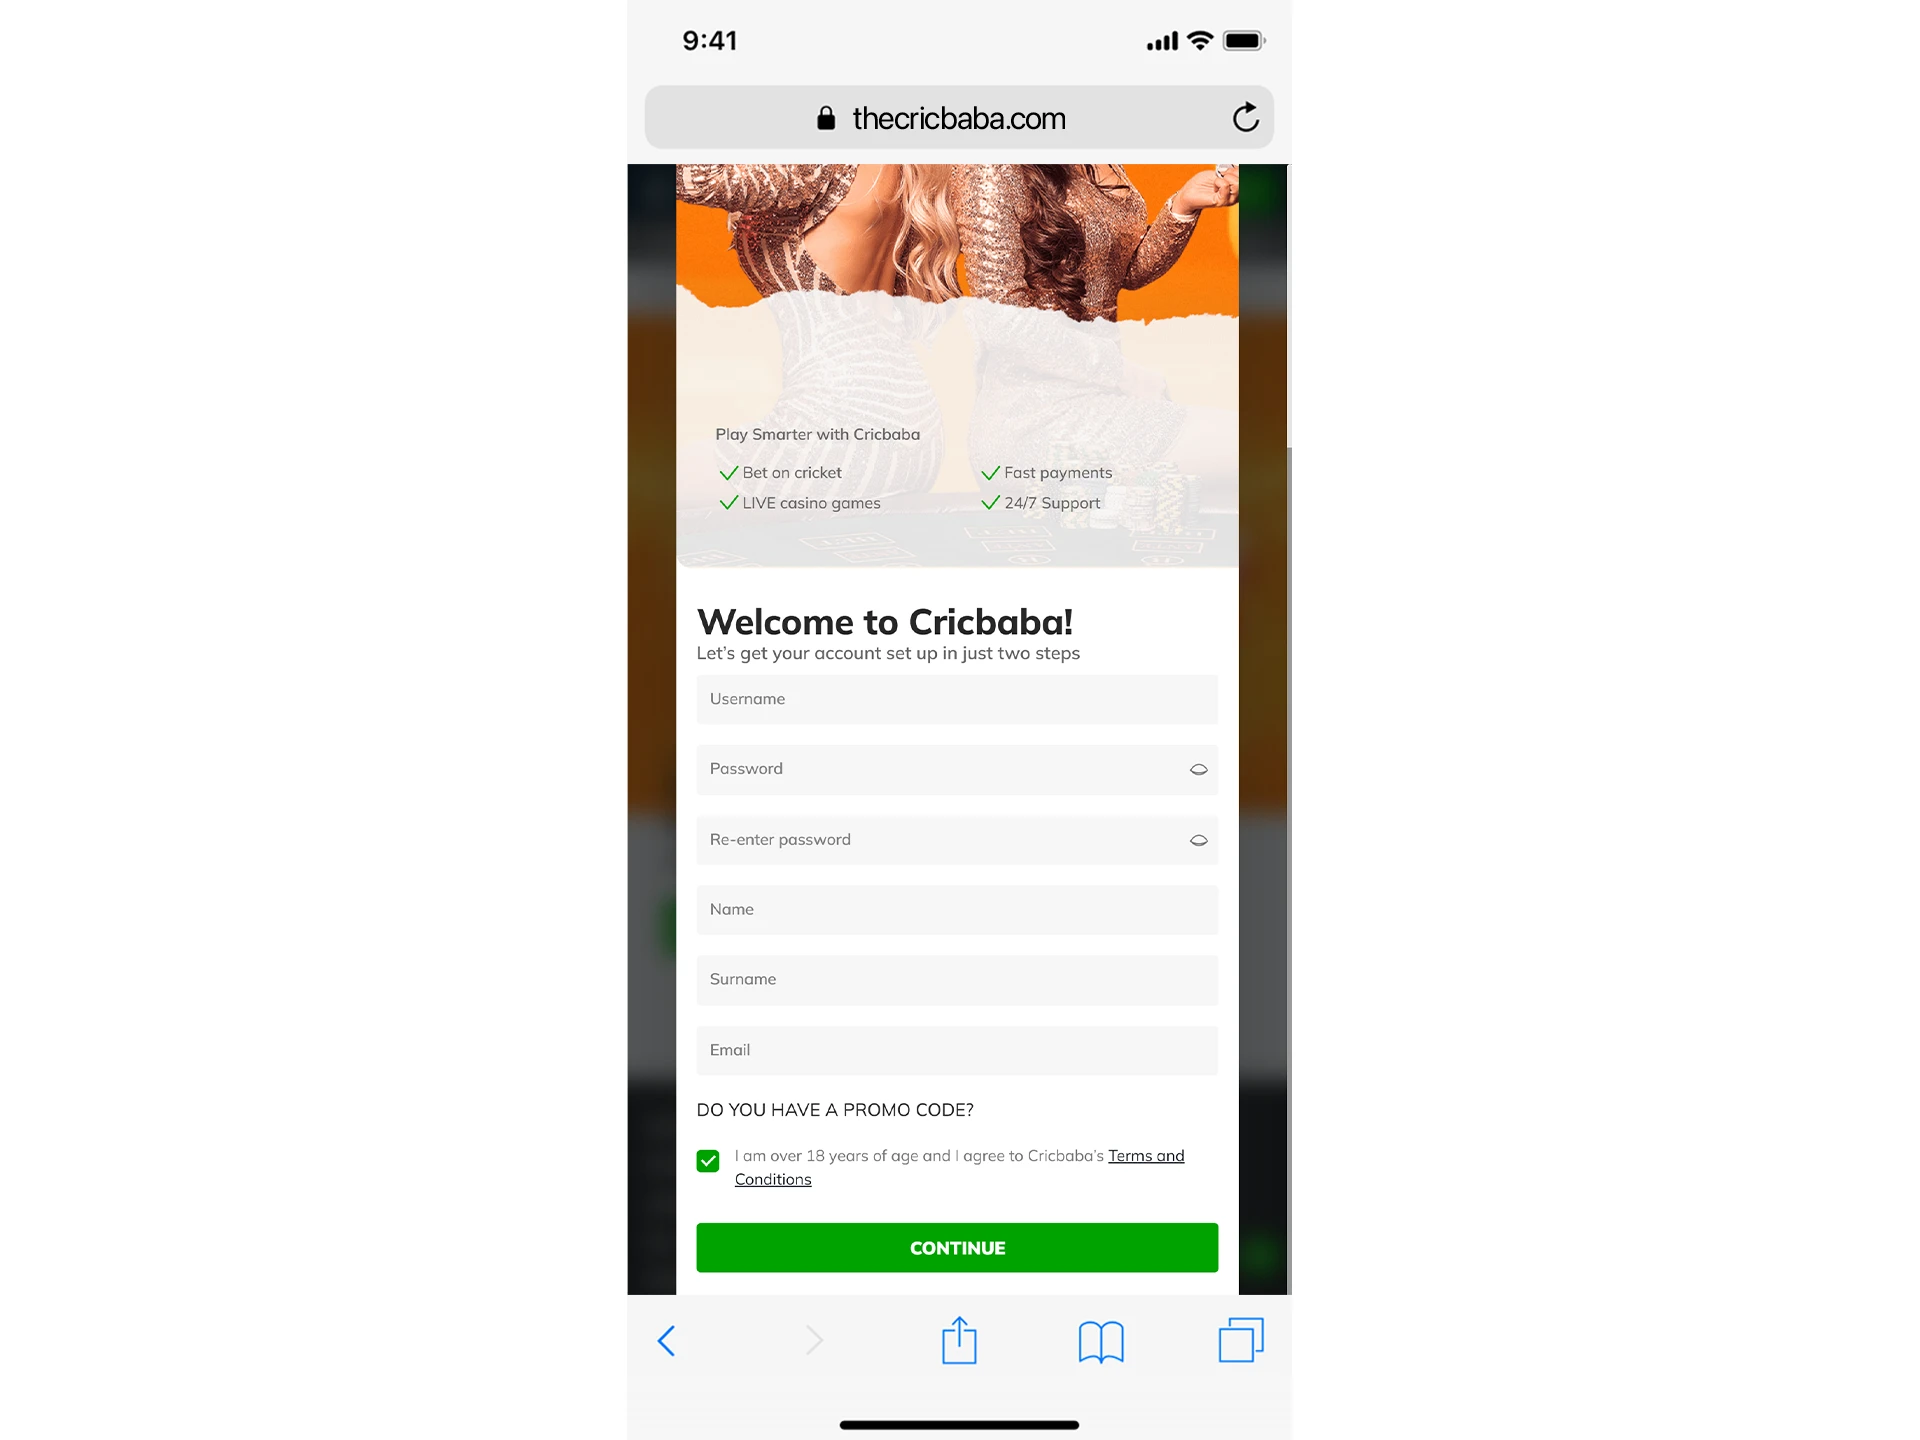Tap the bookmarks icon

click(x=1099, y=1339)
